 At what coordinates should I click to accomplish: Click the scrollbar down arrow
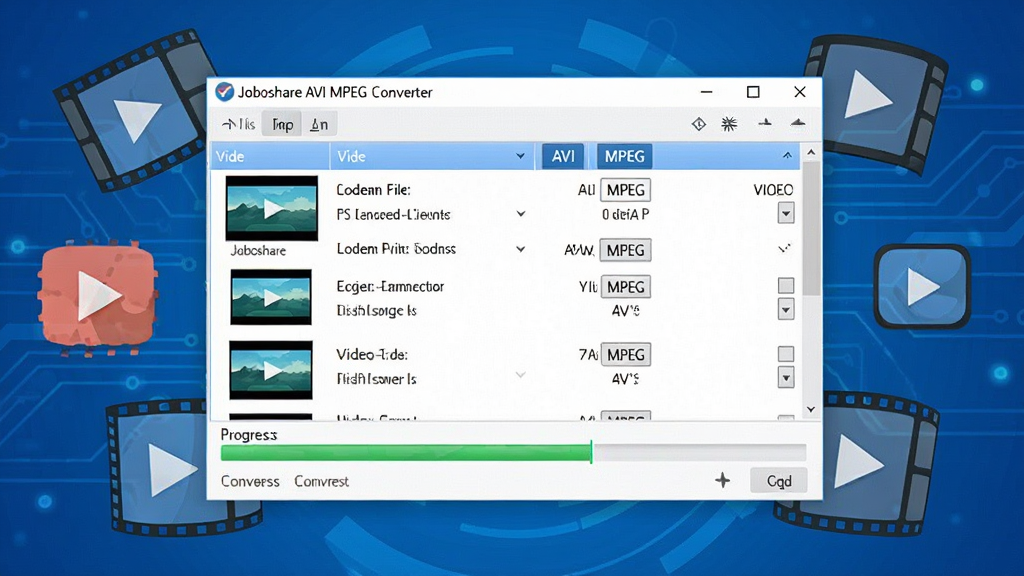pyautogui.click(x=811, y=409)
